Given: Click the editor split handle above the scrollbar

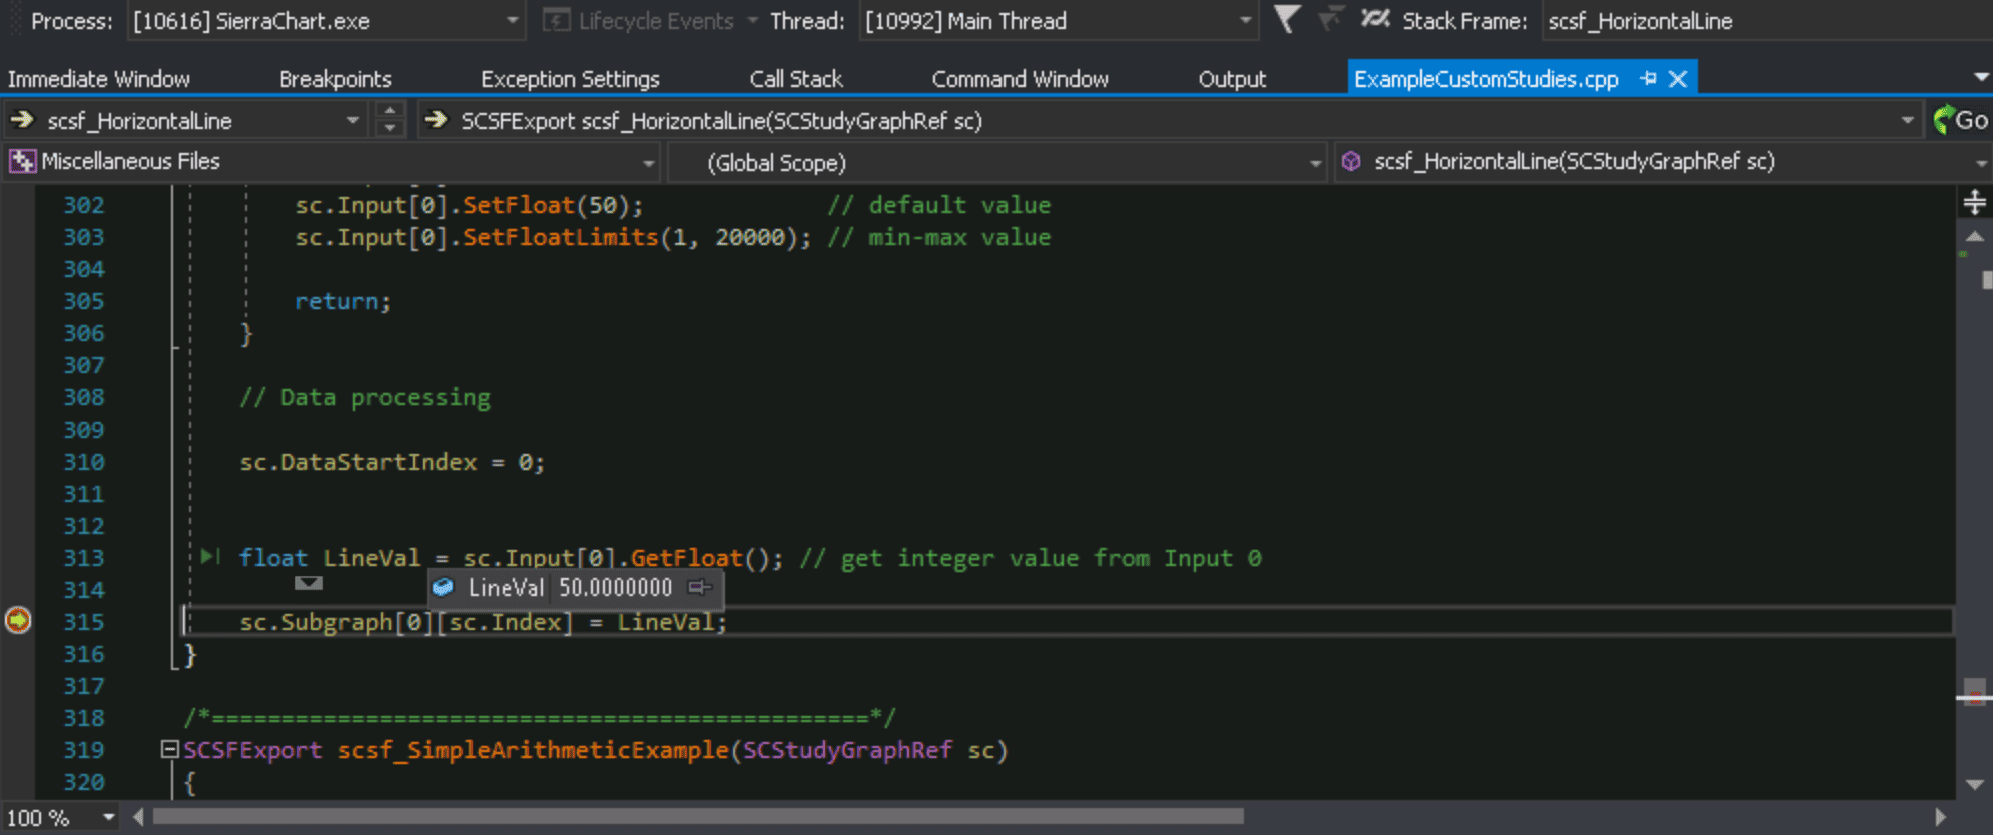Looking at the screenshot, I should 1974,203.
